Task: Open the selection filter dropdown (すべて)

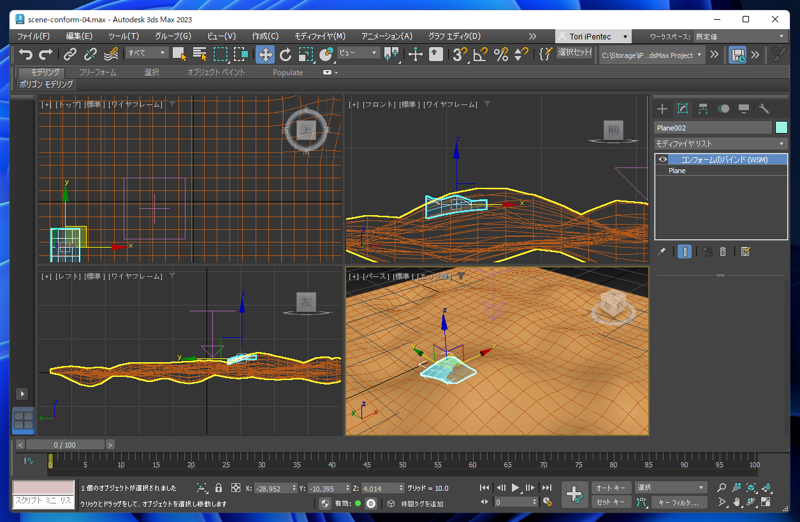Action: pyautogui.click(x=147, y=53)
